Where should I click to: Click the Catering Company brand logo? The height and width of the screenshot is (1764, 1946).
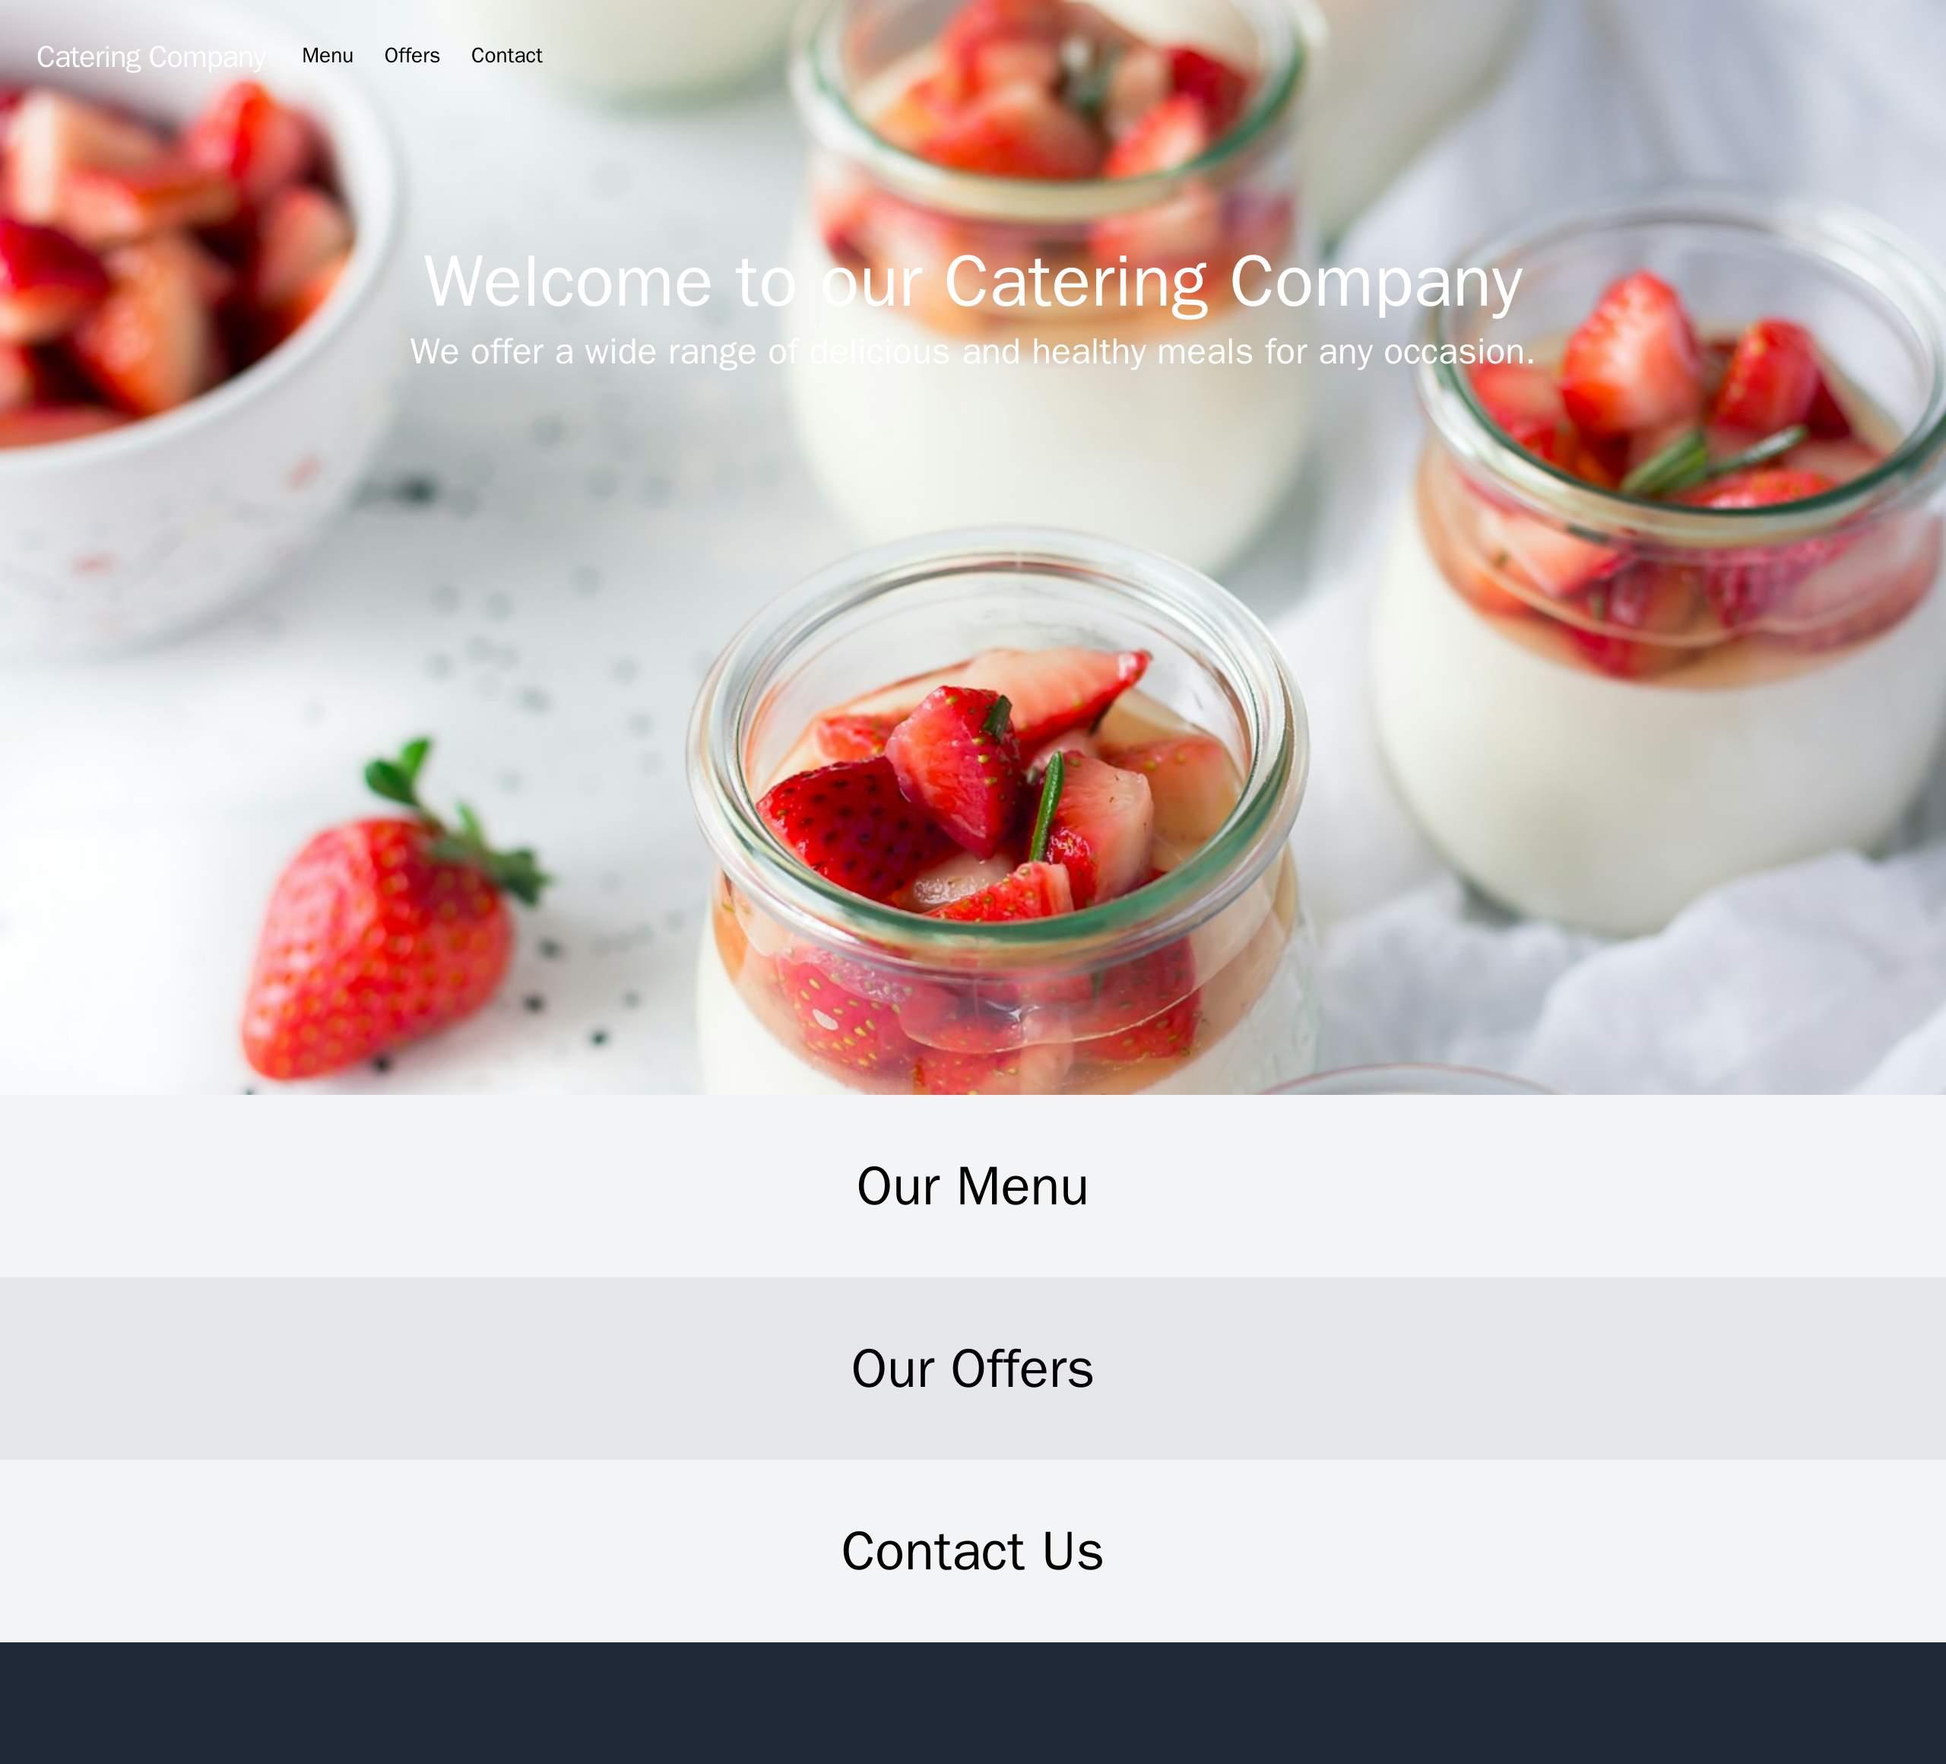tap(149, 54)
